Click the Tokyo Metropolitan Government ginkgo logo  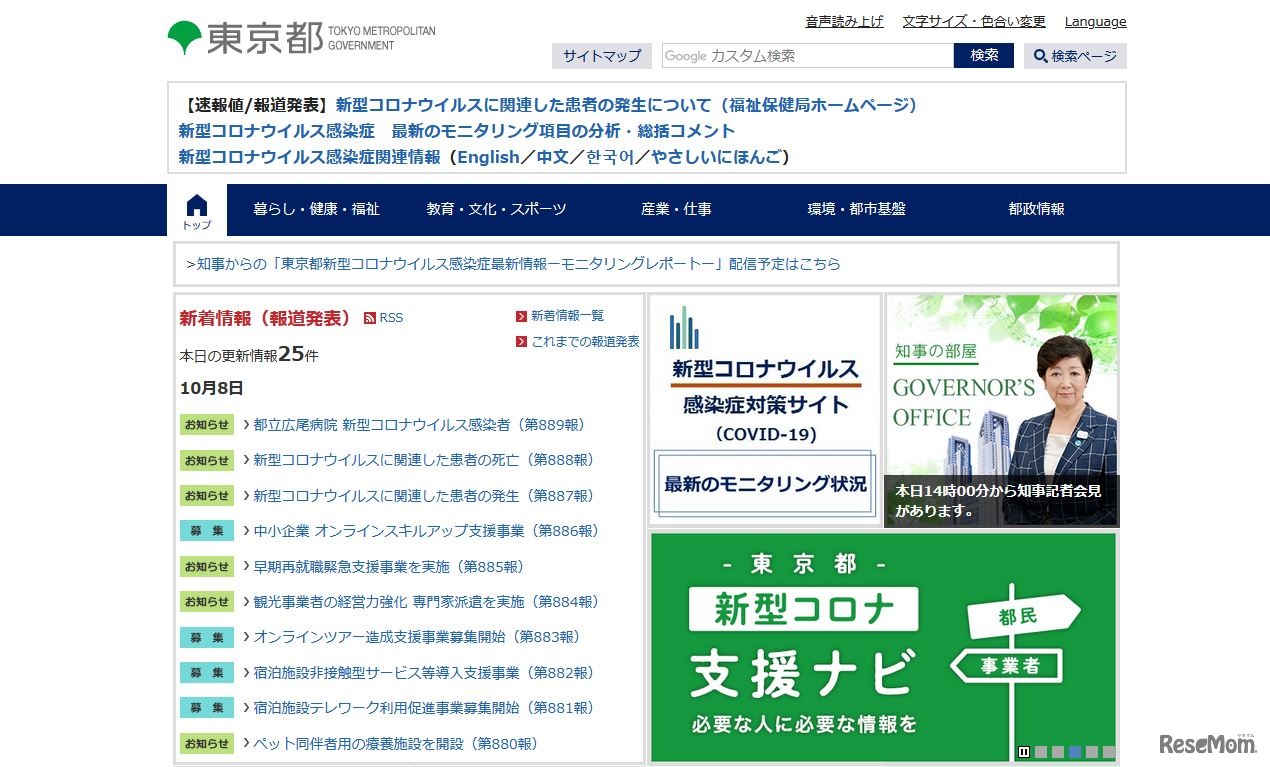coord(185,32)
